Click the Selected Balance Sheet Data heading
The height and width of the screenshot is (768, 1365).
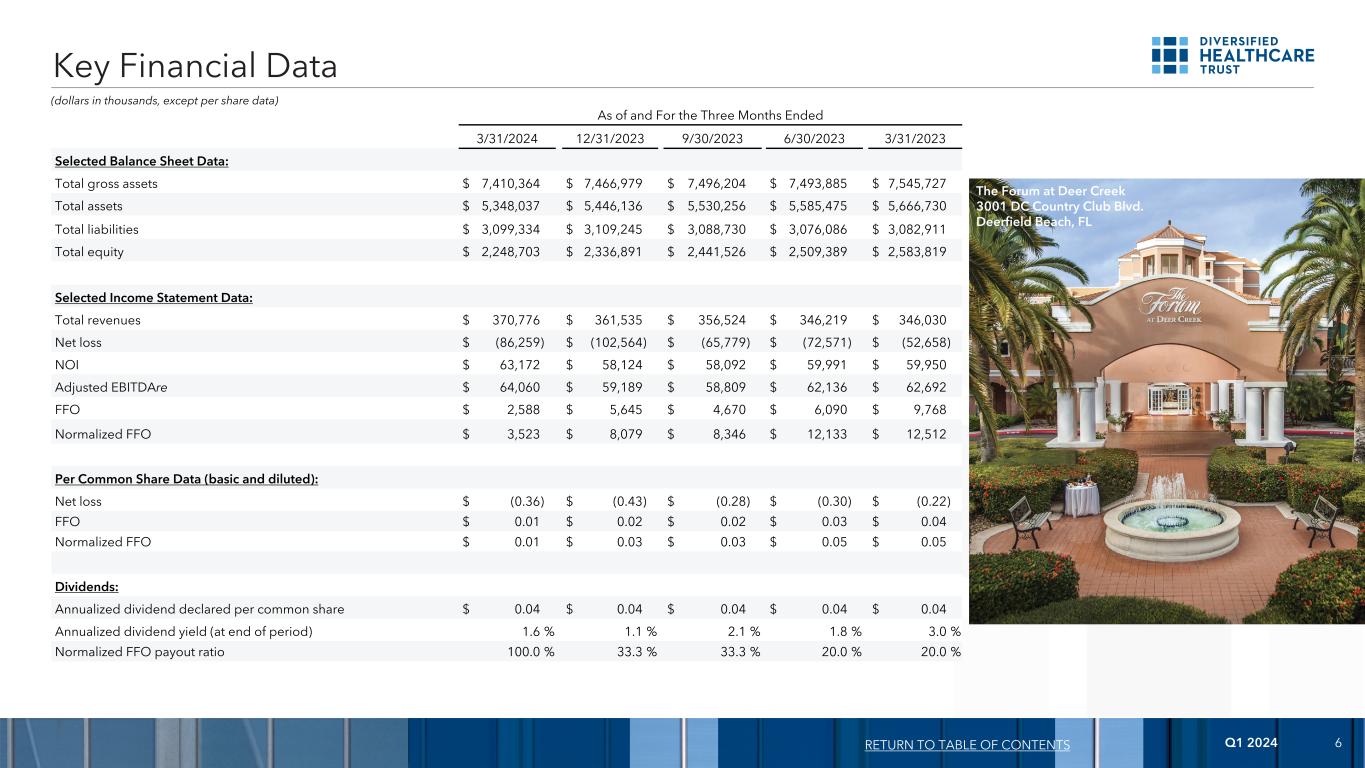(142, 162)
